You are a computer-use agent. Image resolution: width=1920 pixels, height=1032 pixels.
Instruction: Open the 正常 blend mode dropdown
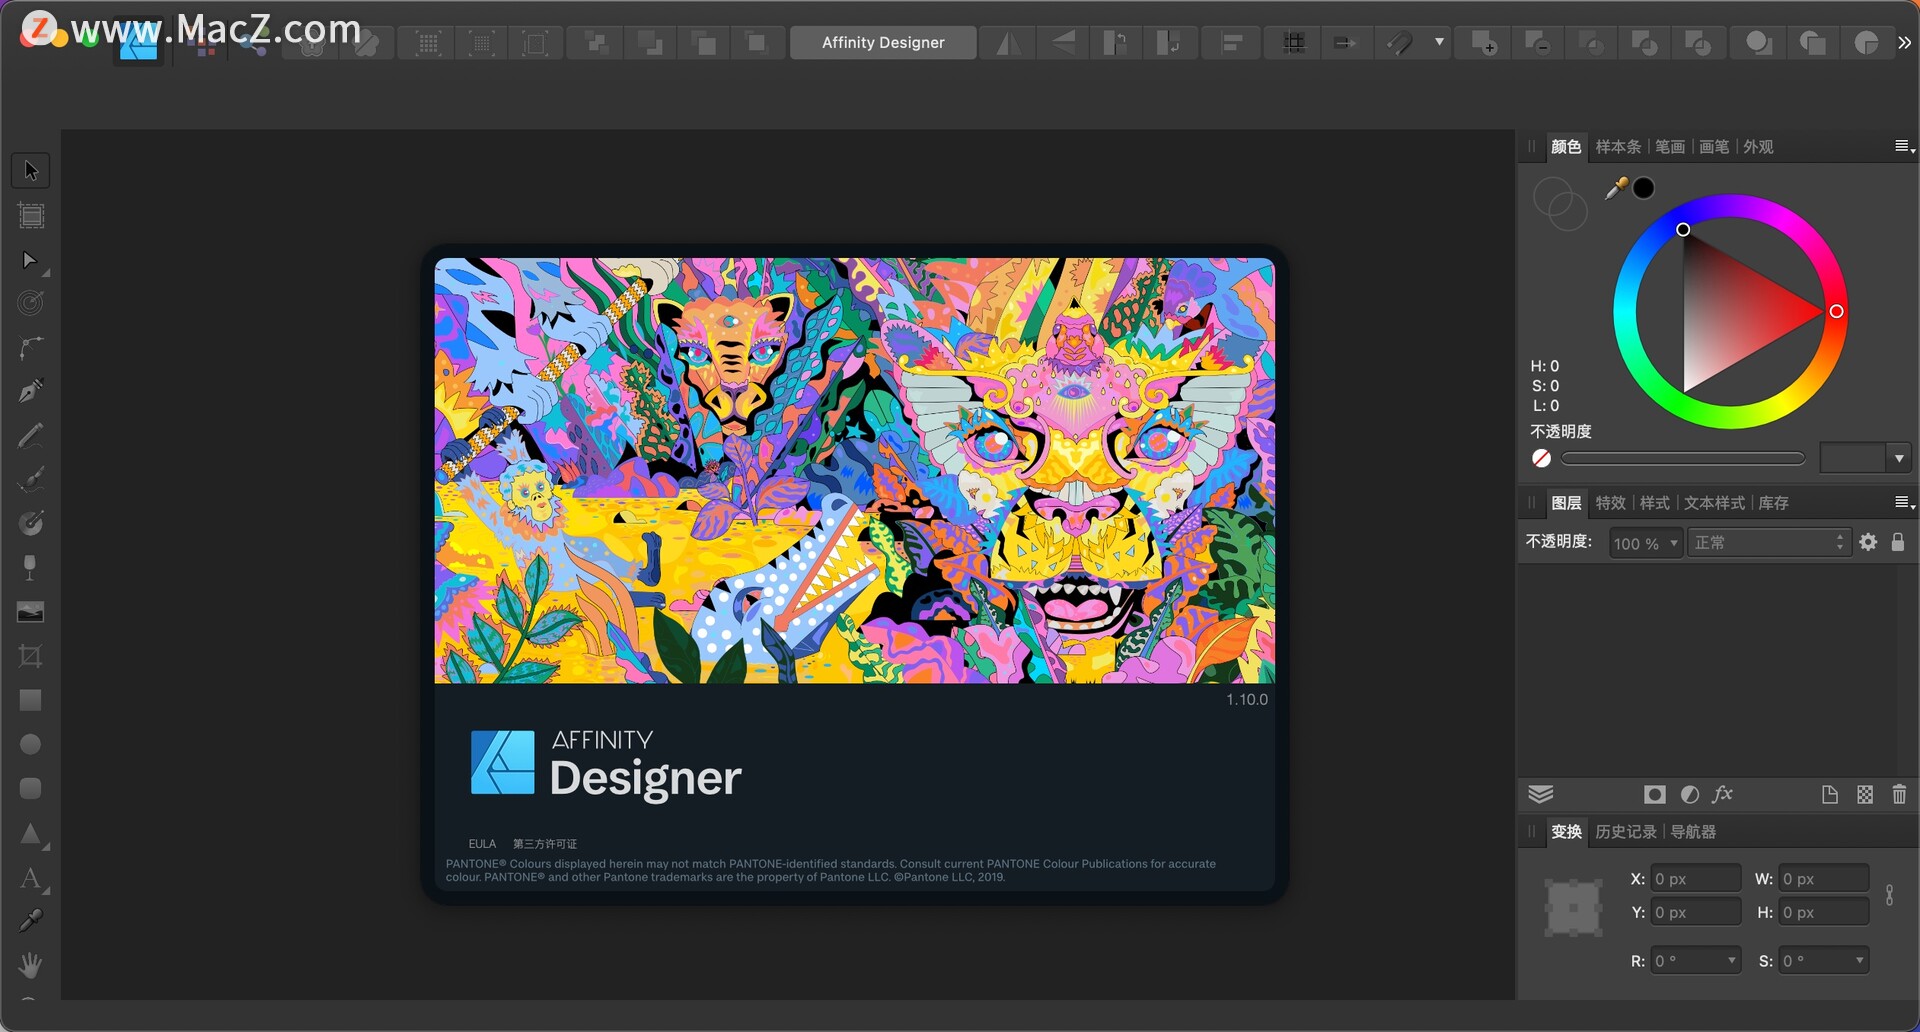point(1768,543)
